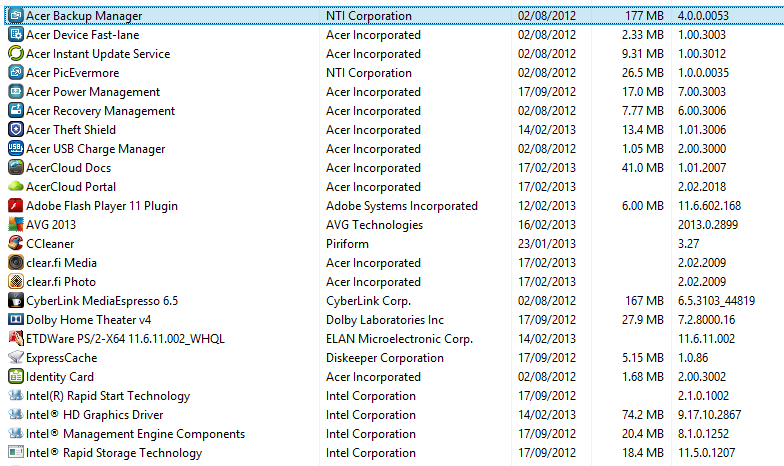784x466 pixels.
Task: Select the Acer Instant Update Service icon
Action: 16,54
